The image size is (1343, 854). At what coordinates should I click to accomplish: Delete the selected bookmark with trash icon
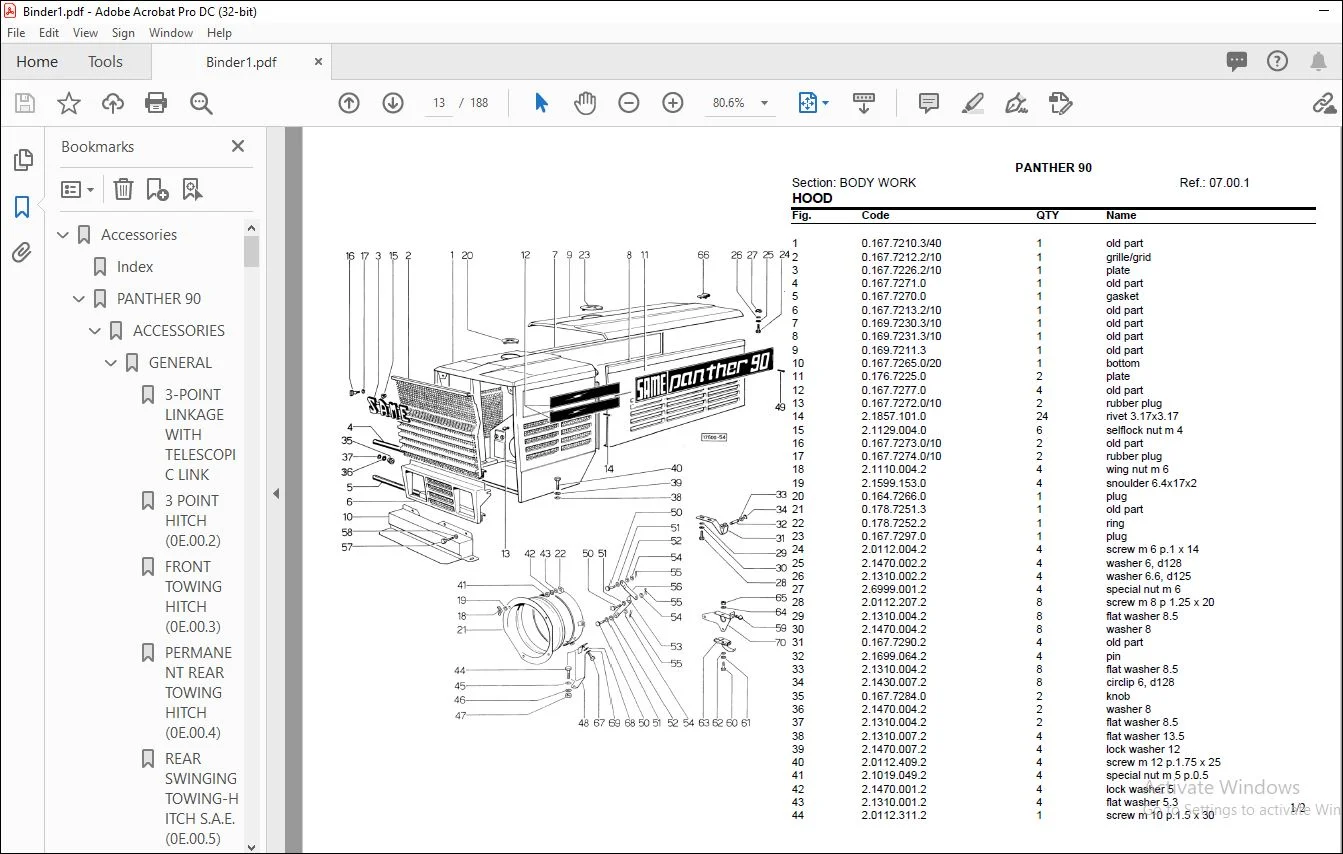point(123,189)
